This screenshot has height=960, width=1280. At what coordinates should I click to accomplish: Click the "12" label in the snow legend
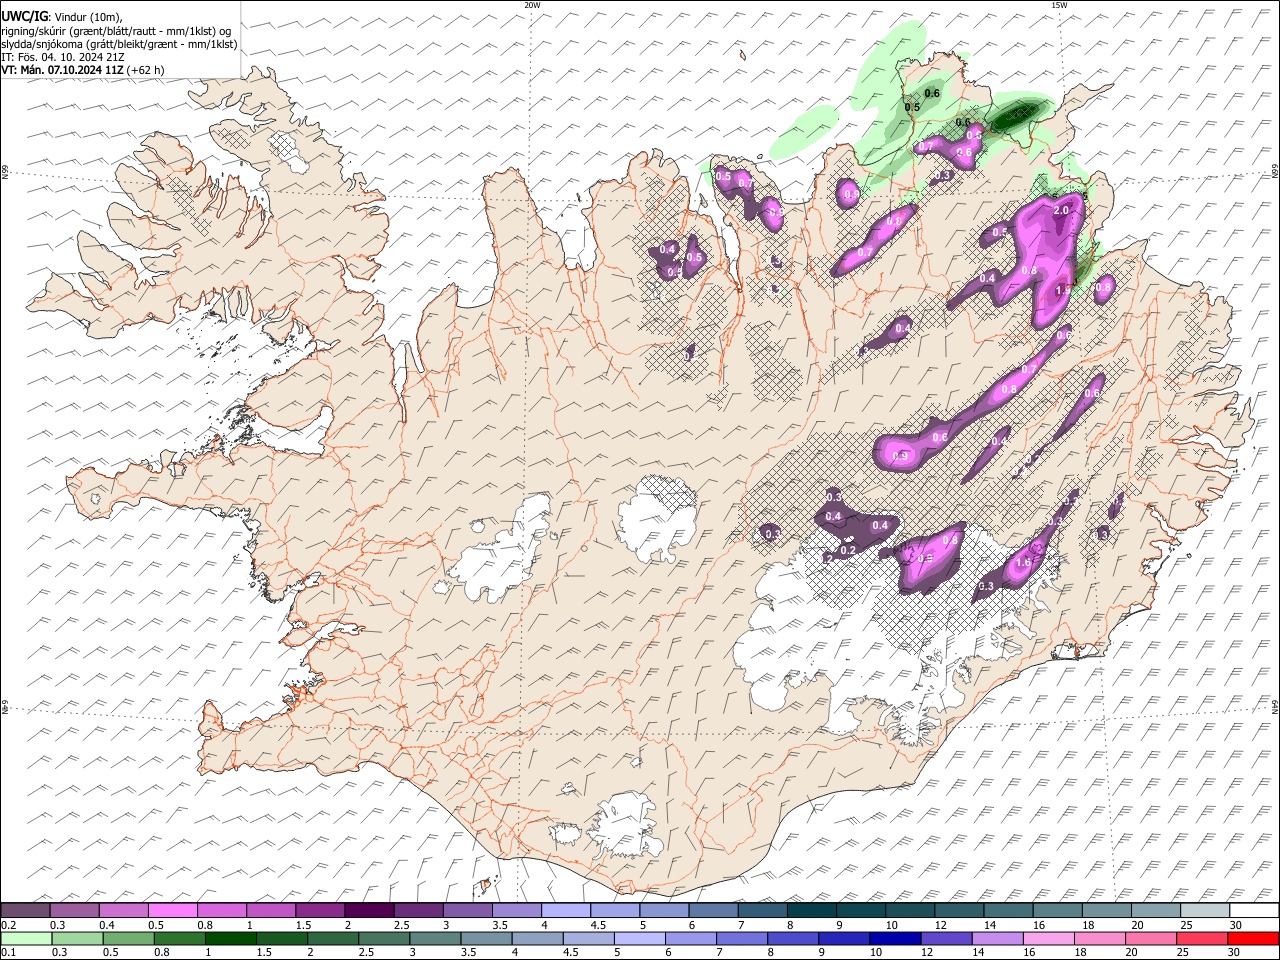point(939,925)
